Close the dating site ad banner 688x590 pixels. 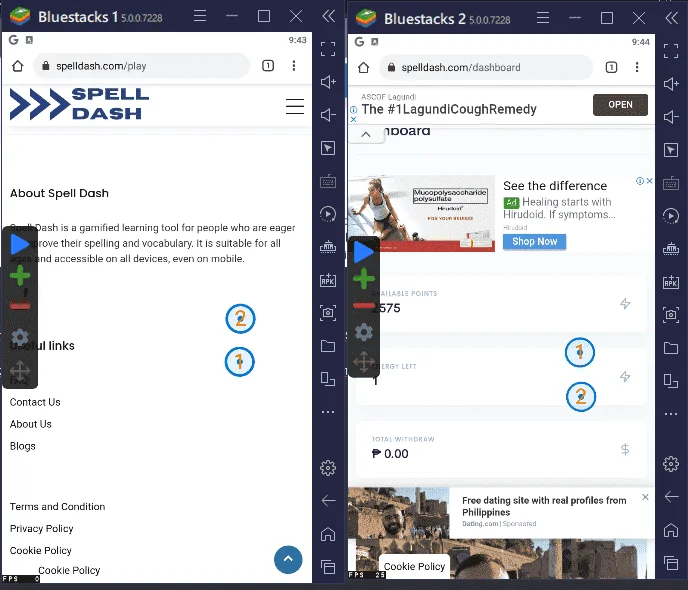(645, 497)
